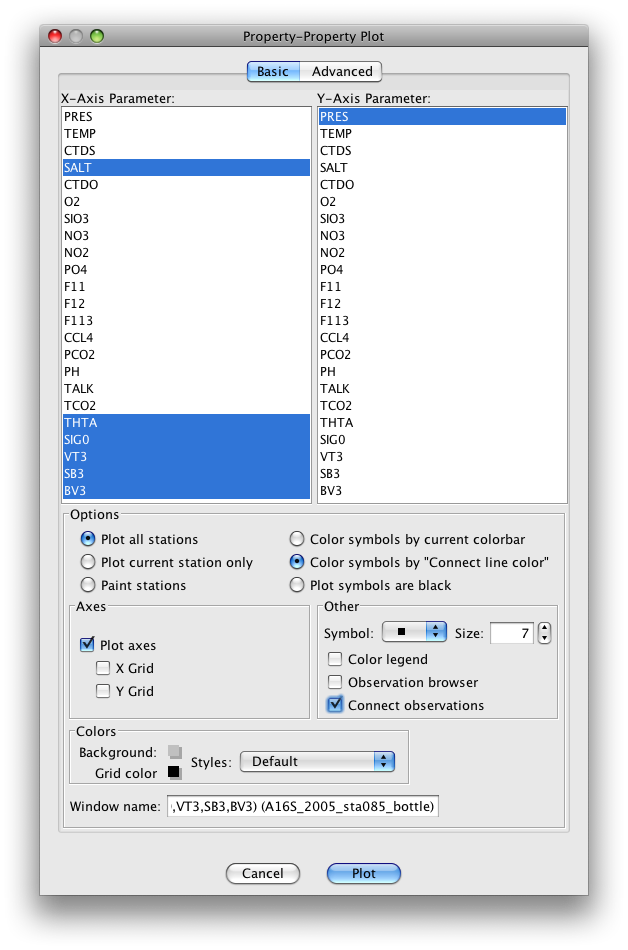
Task: Select PRES in X-Axis list
Action: point(187,116)
